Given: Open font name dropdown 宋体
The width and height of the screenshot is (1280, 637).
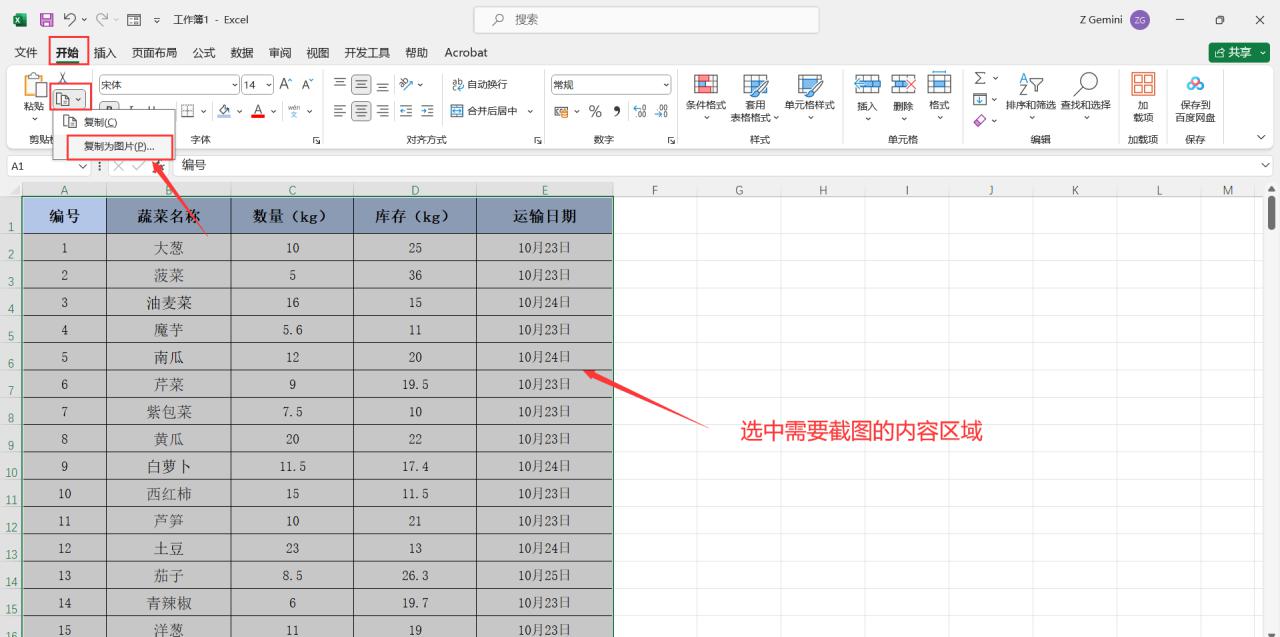Looking at the screenshot, I should (235, 85).
